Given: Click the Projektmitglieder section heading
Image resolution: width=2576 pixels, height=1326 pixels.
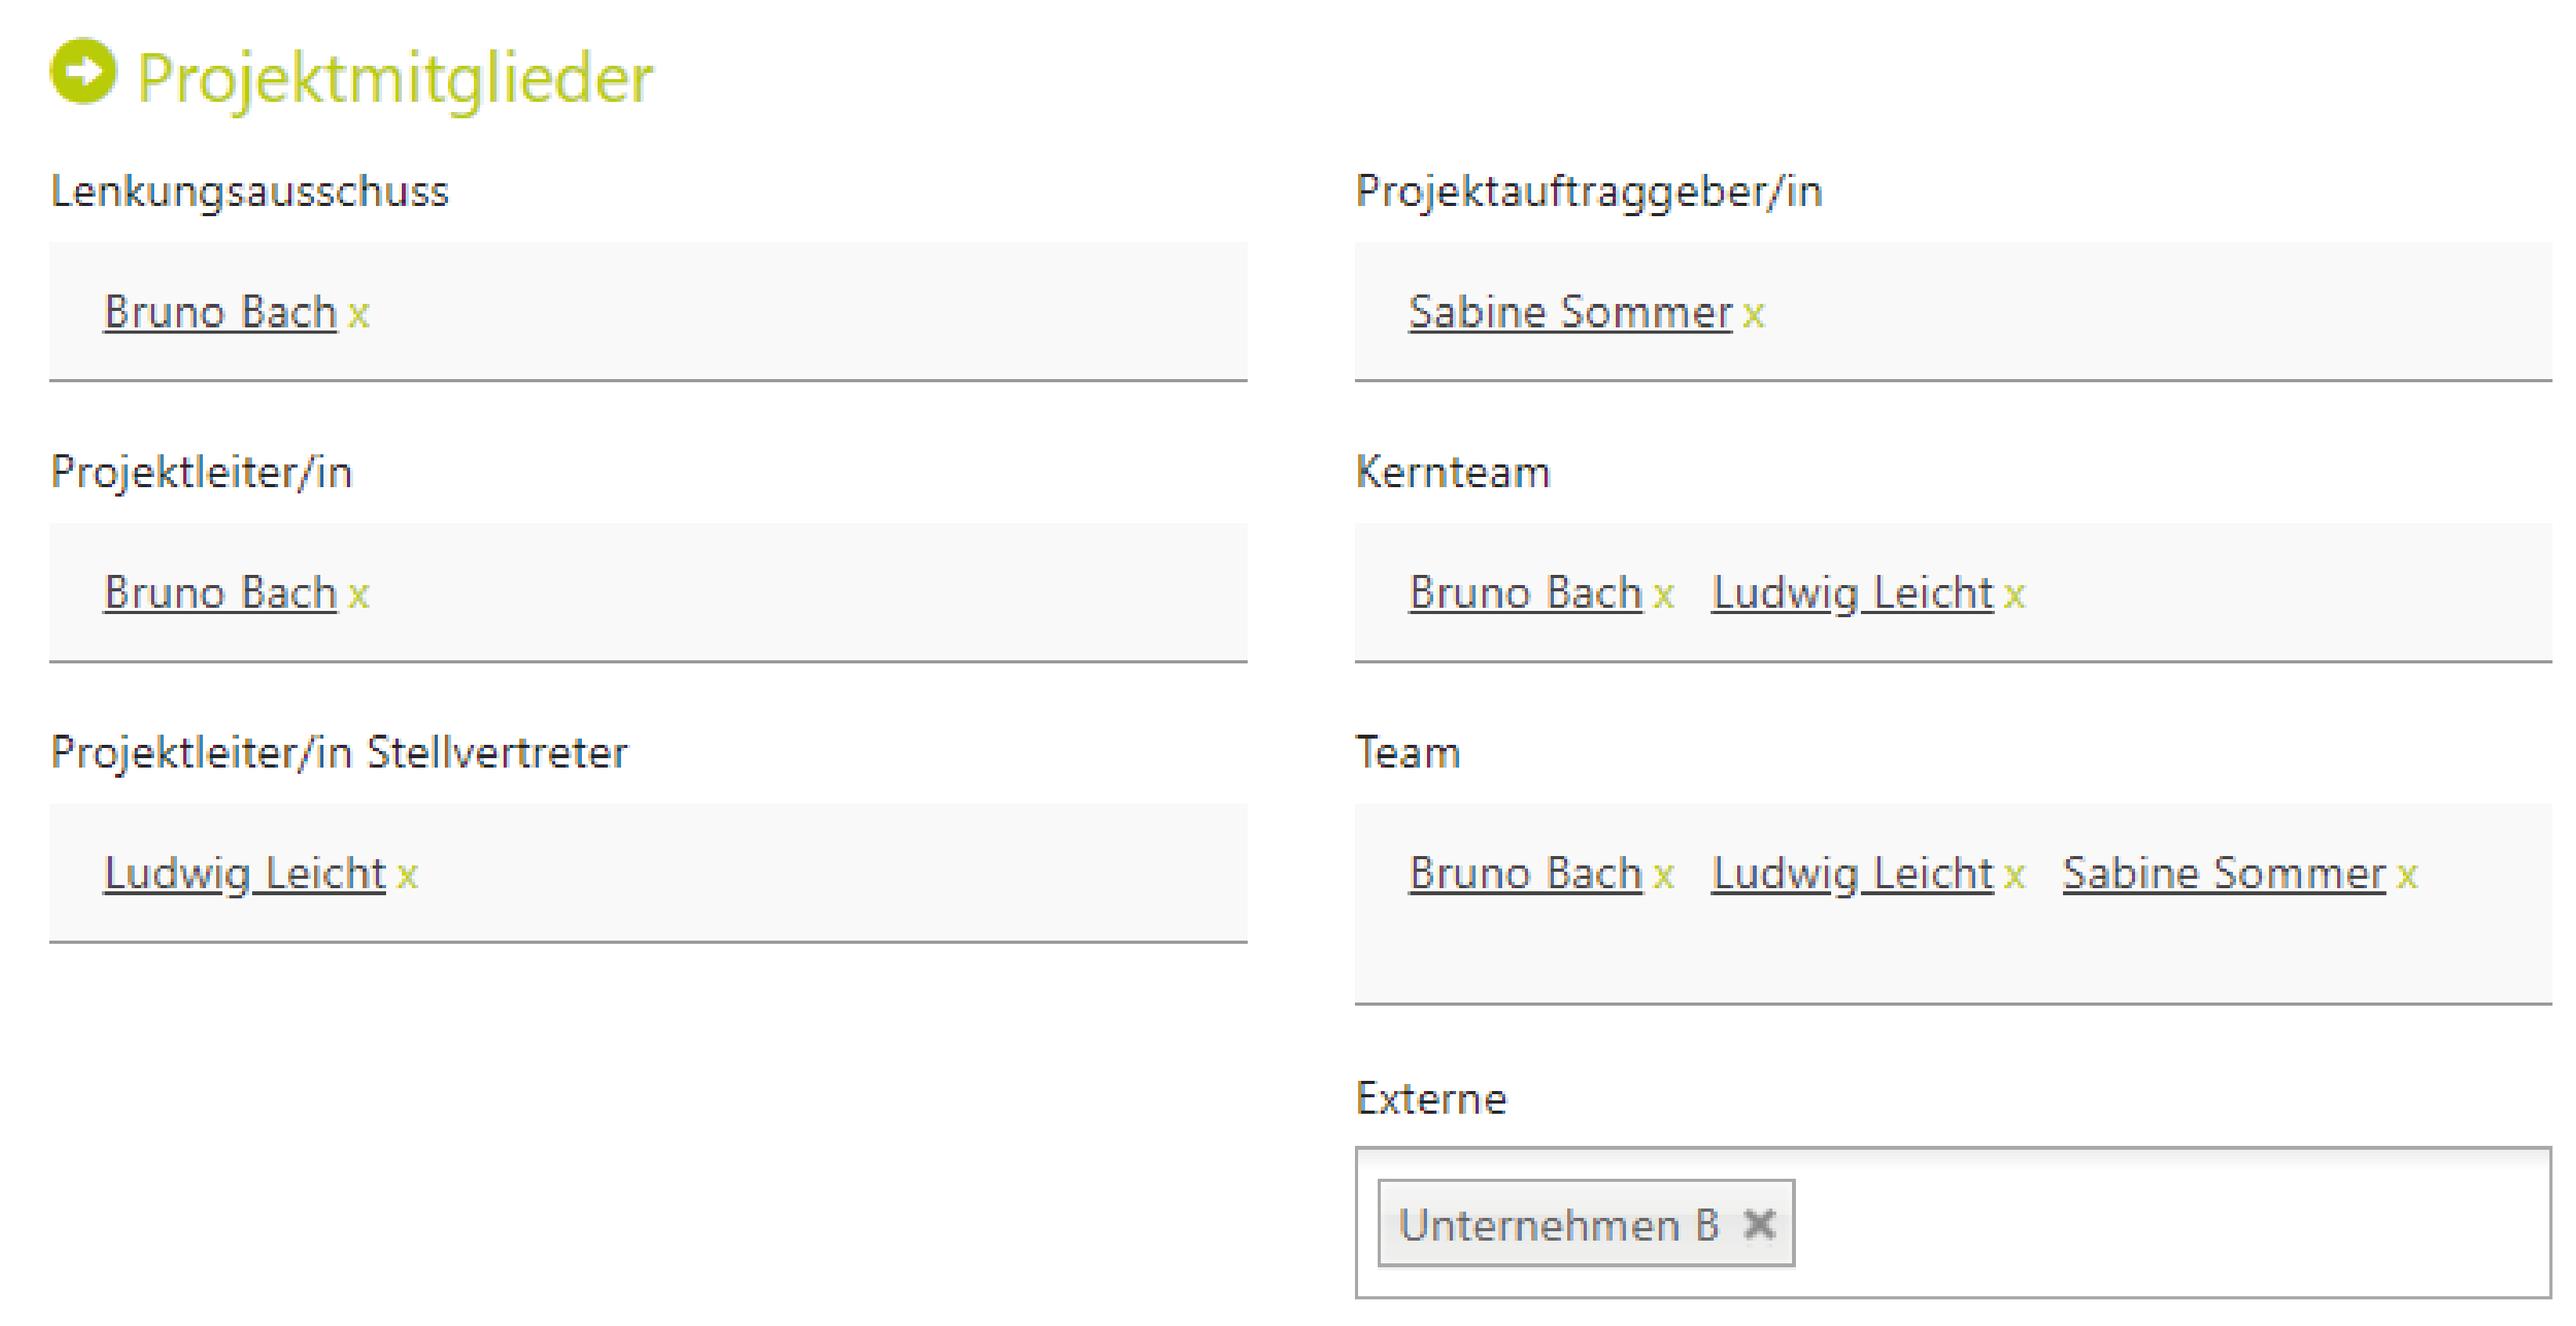Looking at the screenshot, I should pyautogui.click(x=394, y=78).
